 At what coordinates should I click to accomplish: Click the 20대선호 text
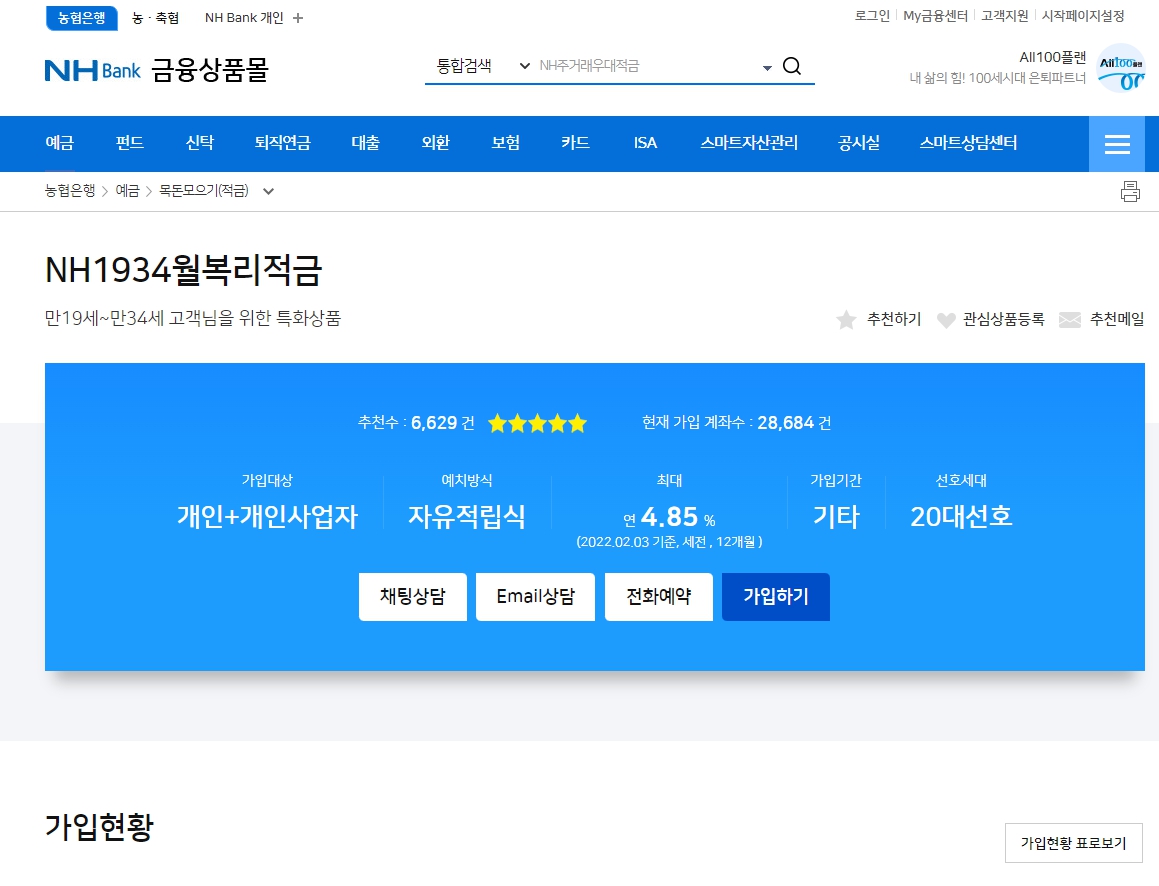click(961, 517)
